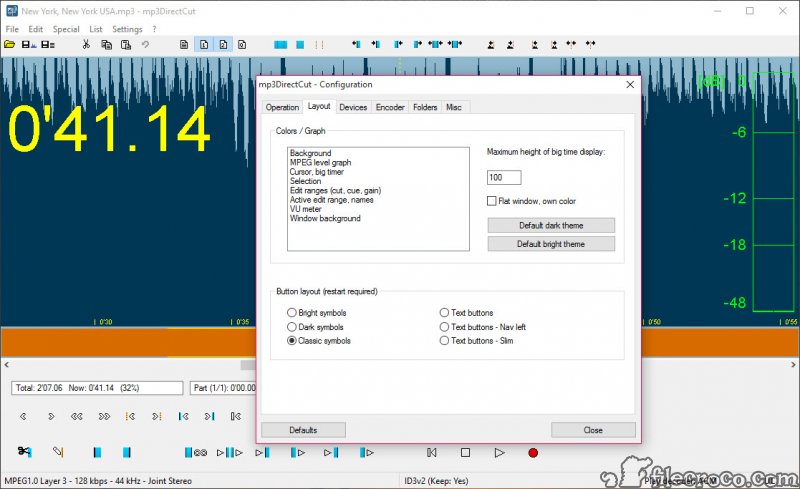Click the orange dashed previous cue button
The width and height of the screenshot is (800, 489).
(130, 417)
